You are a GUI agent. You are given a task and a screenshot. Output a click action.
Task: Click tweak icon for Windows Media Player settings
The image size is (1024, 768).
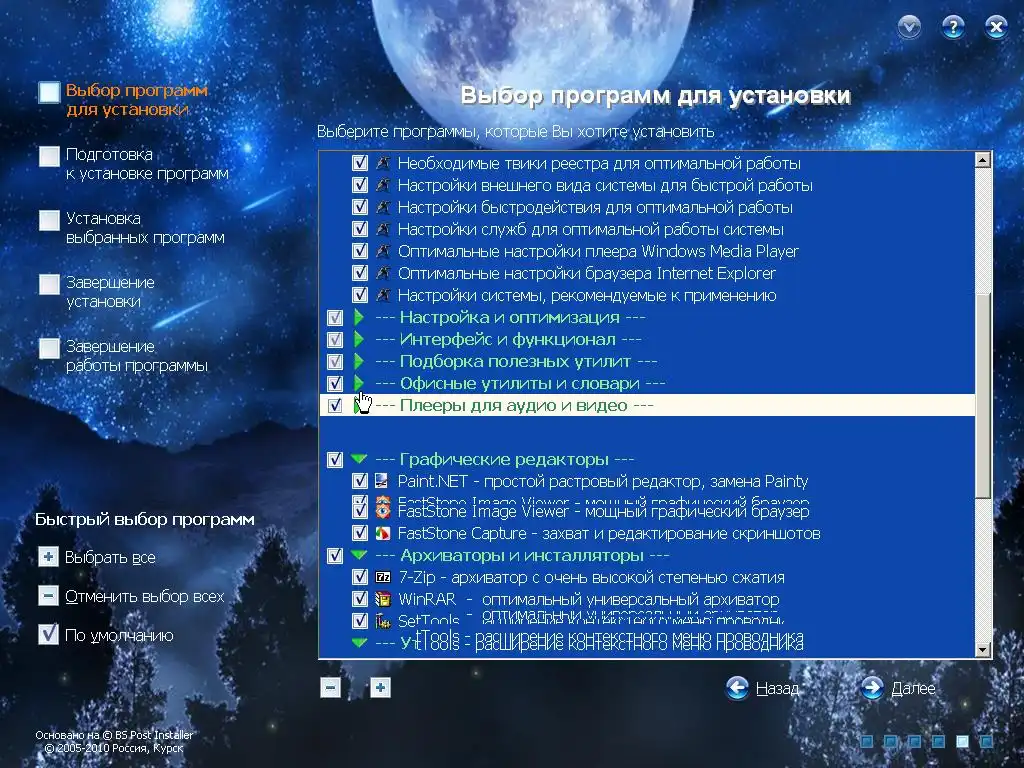pyautogui.click(x=383, y=251)
